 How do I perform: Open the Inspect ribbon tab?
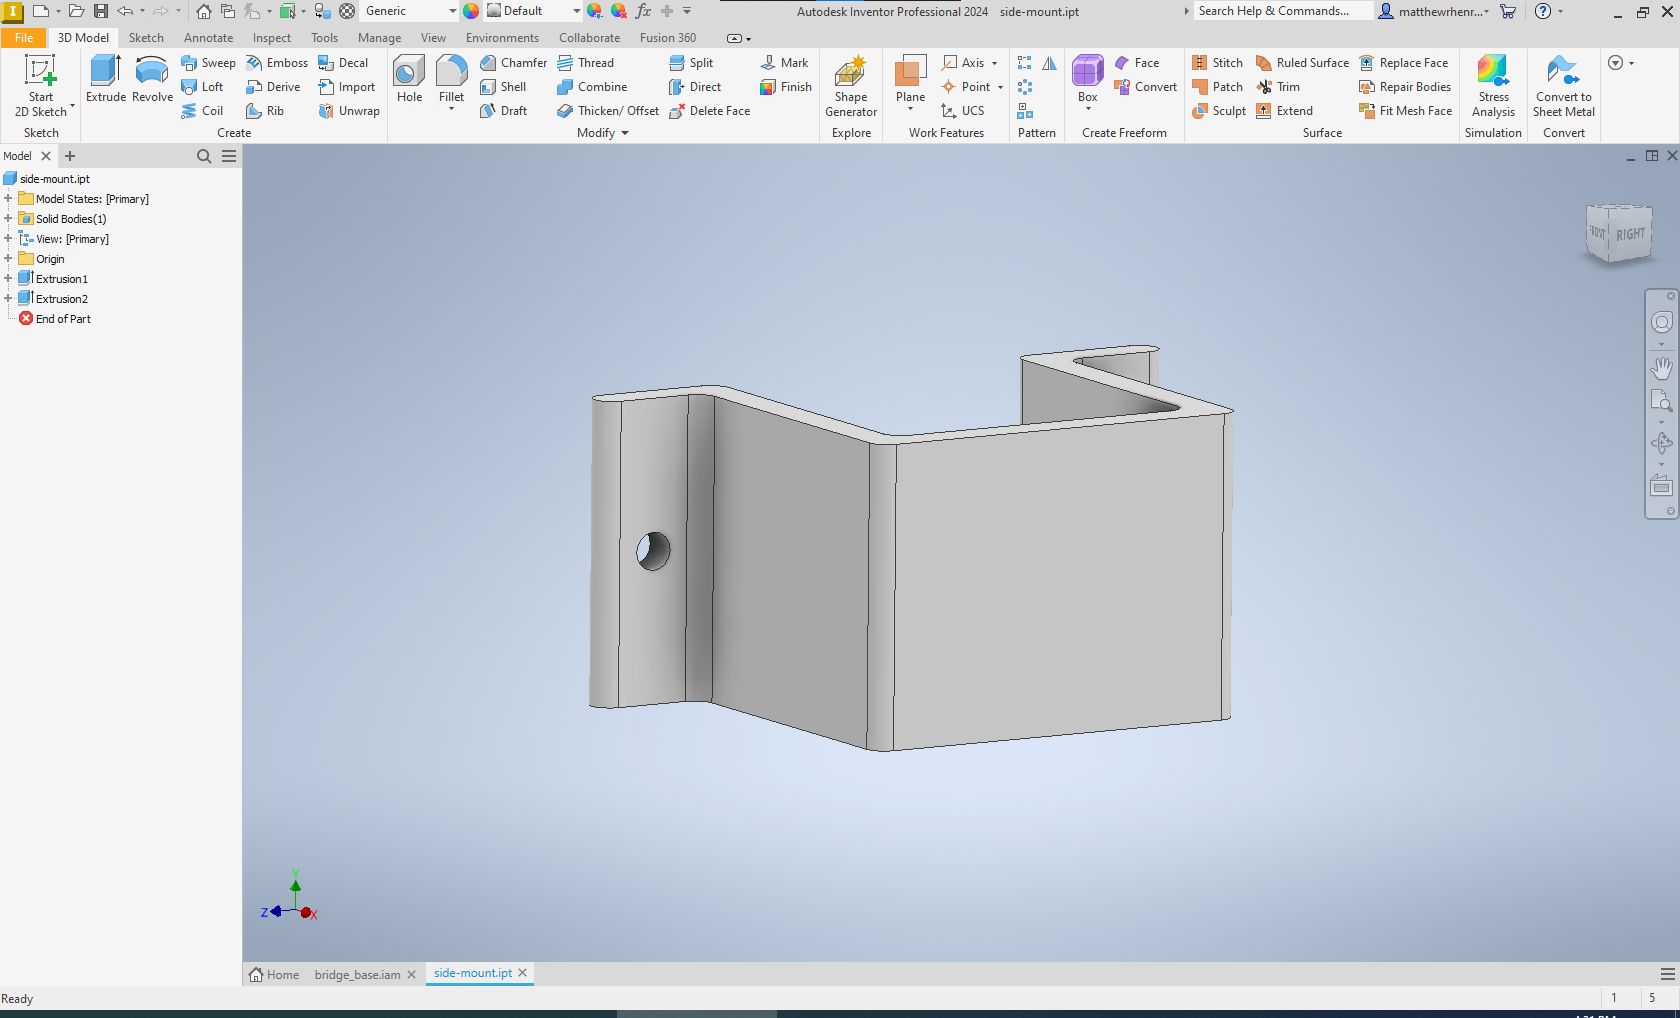pyautogui.click(x=272, y=38)
